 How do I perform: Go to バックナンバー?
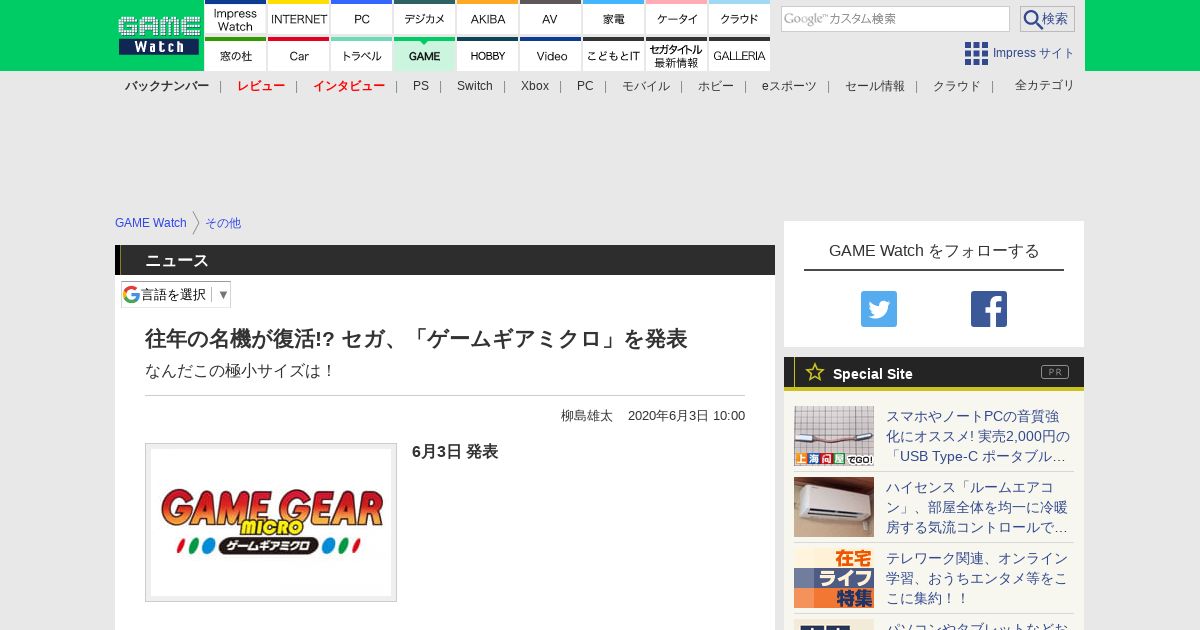click(x=167, y=86)
